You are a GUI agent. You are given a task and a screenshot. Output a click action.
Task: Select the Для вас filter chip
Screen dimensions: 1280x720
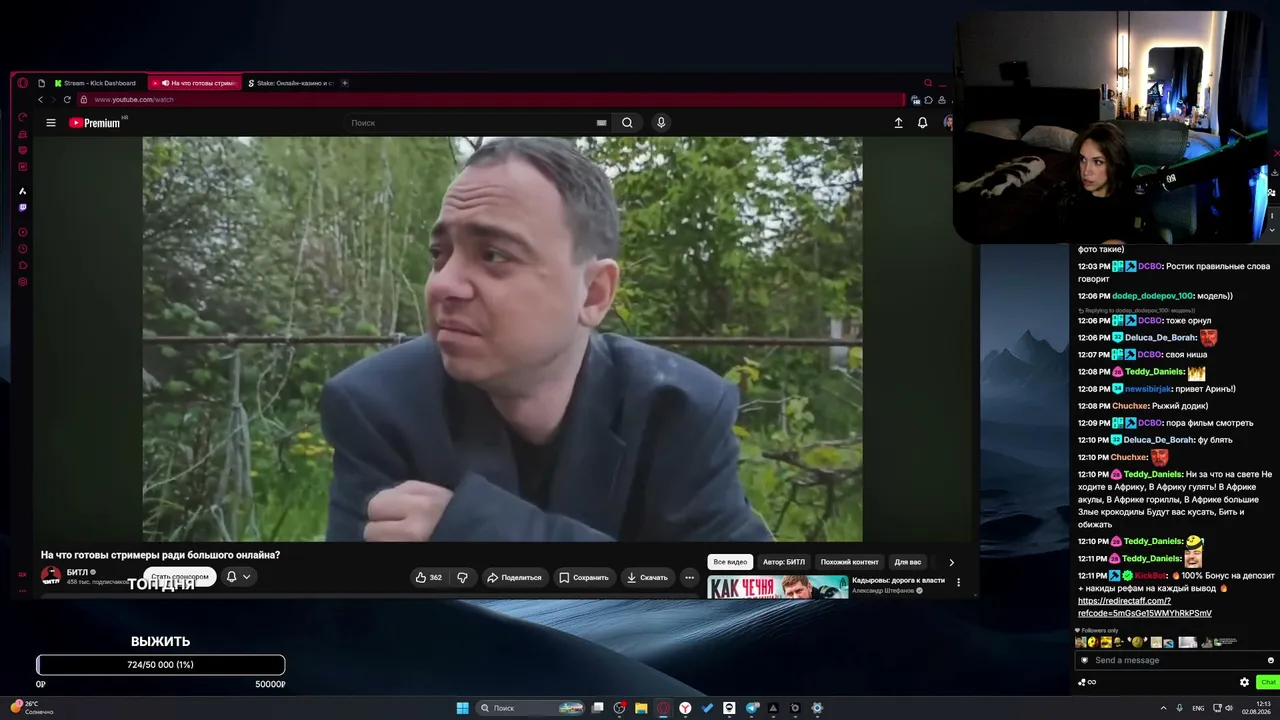(x=908, y=562)
